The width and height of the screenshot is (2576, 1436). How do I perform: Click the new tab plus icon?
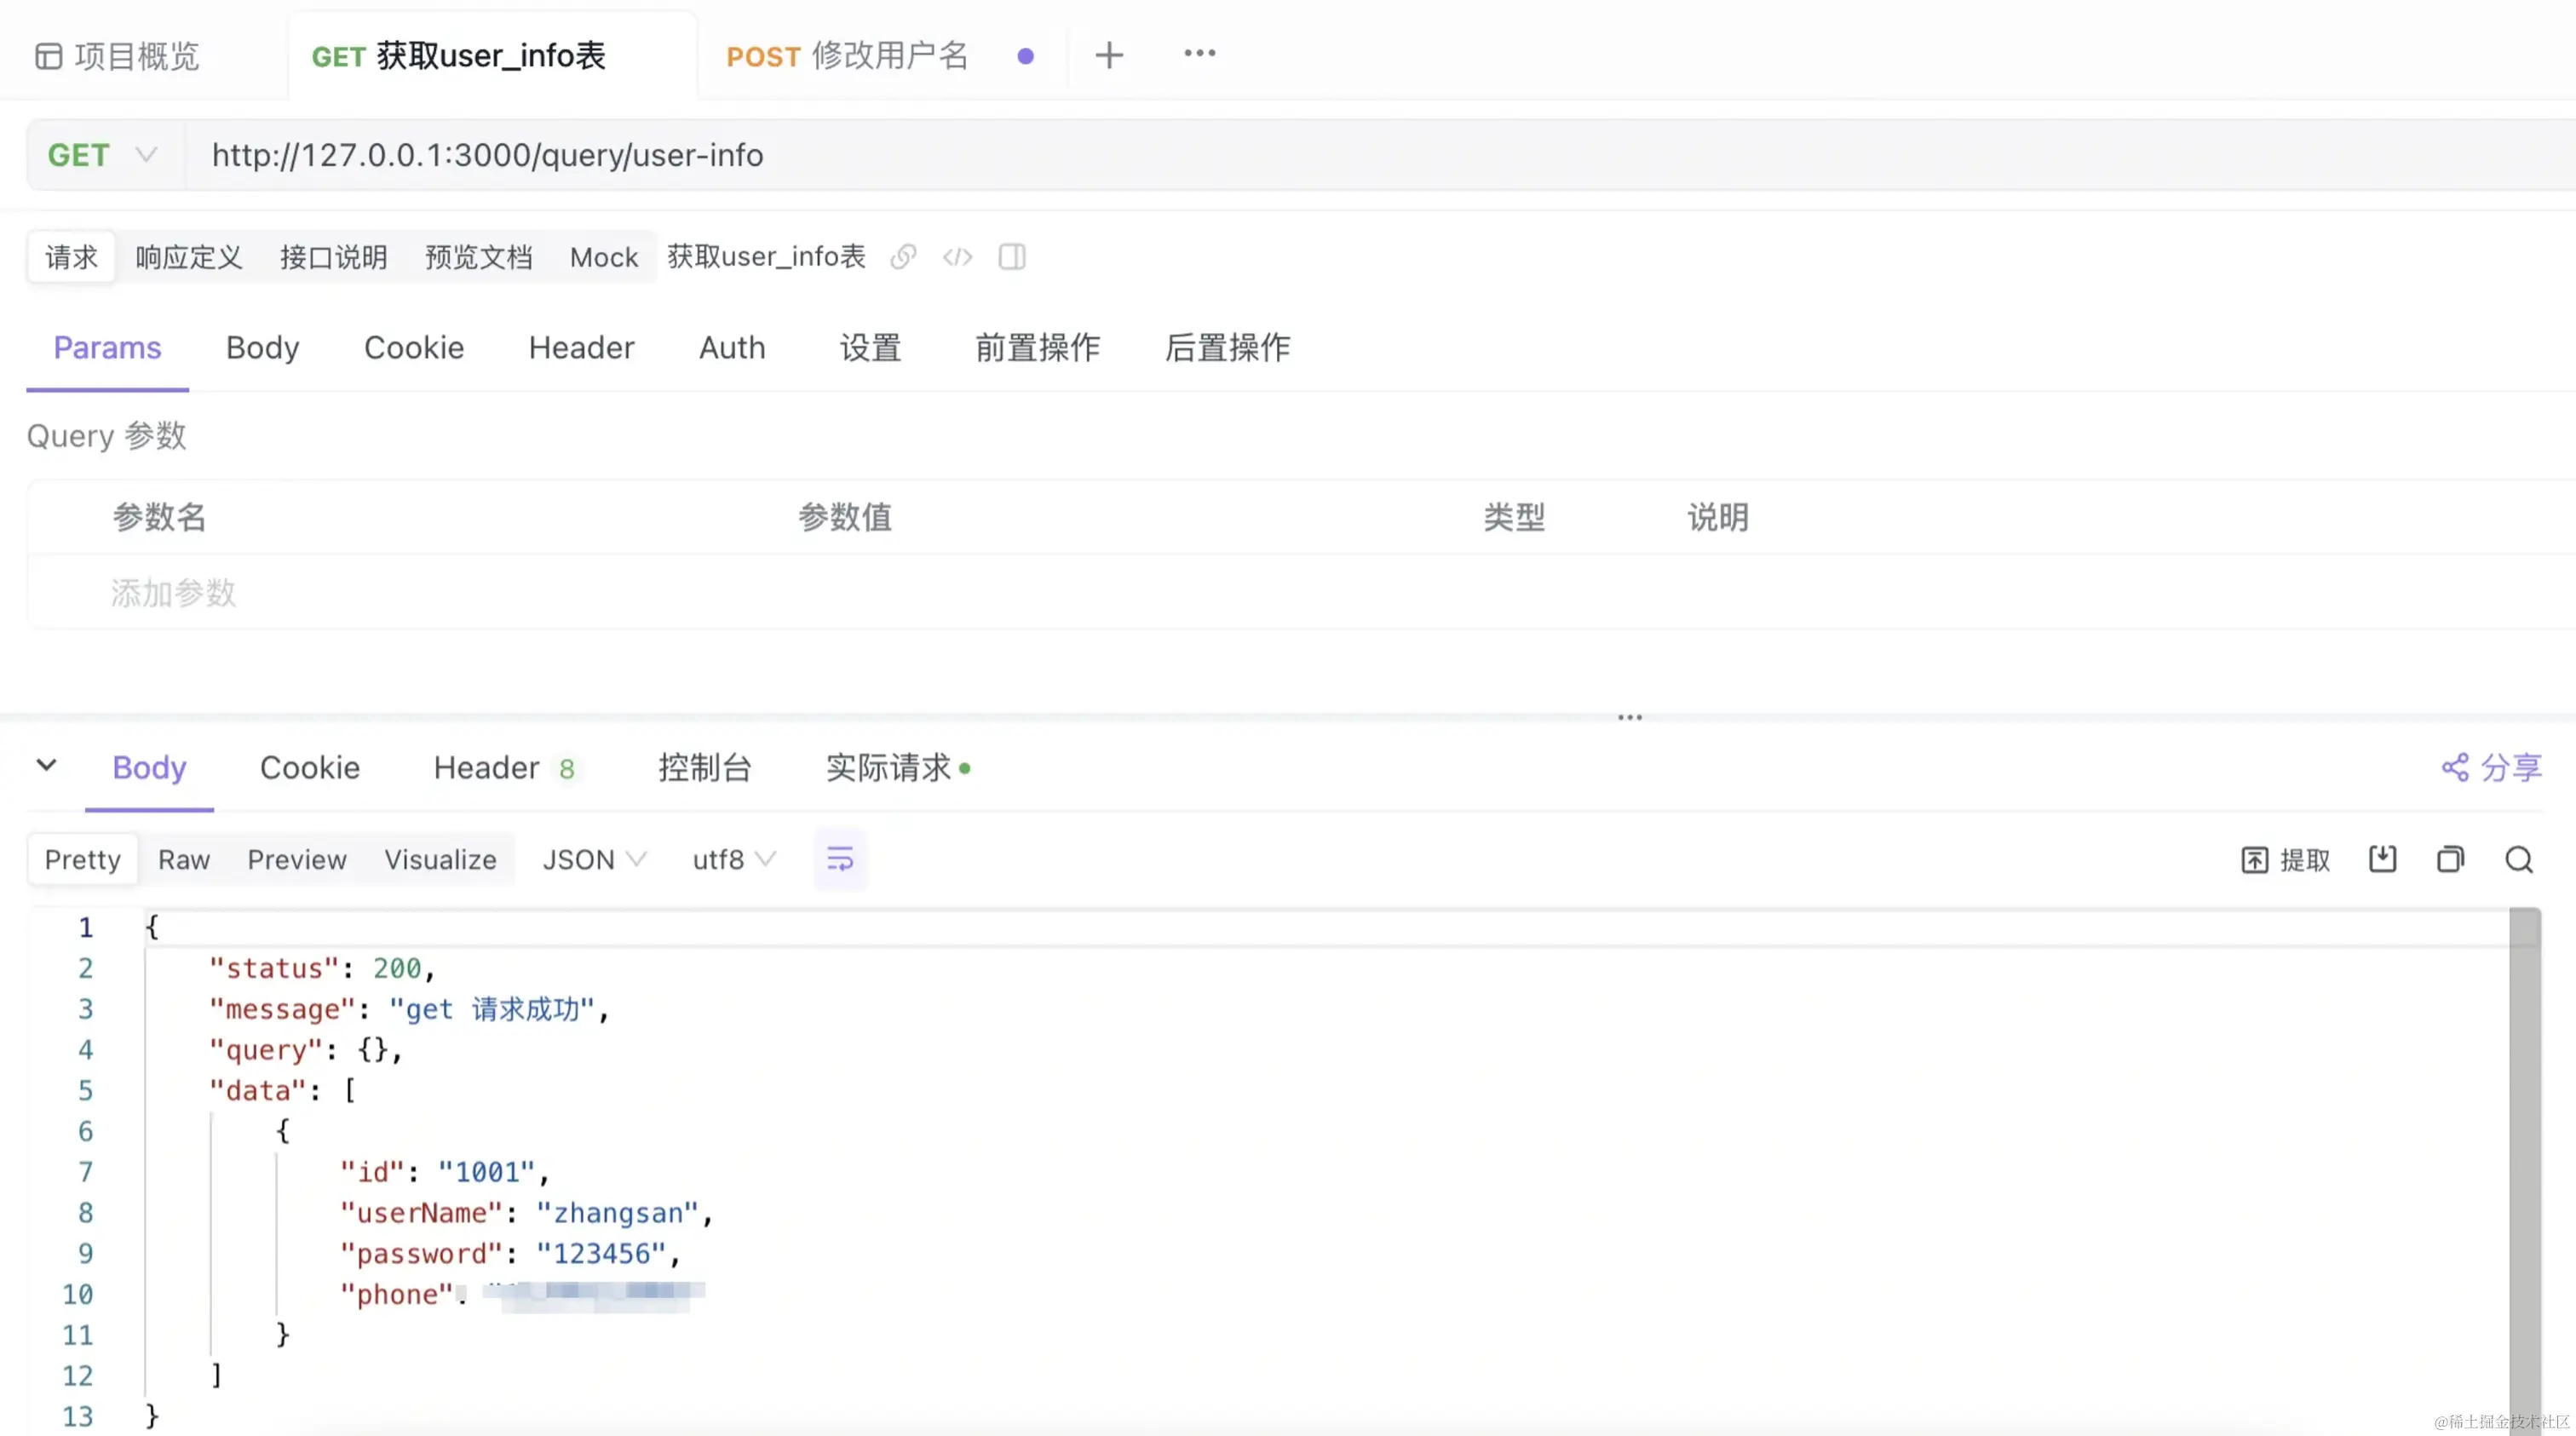coord(1109,55)
